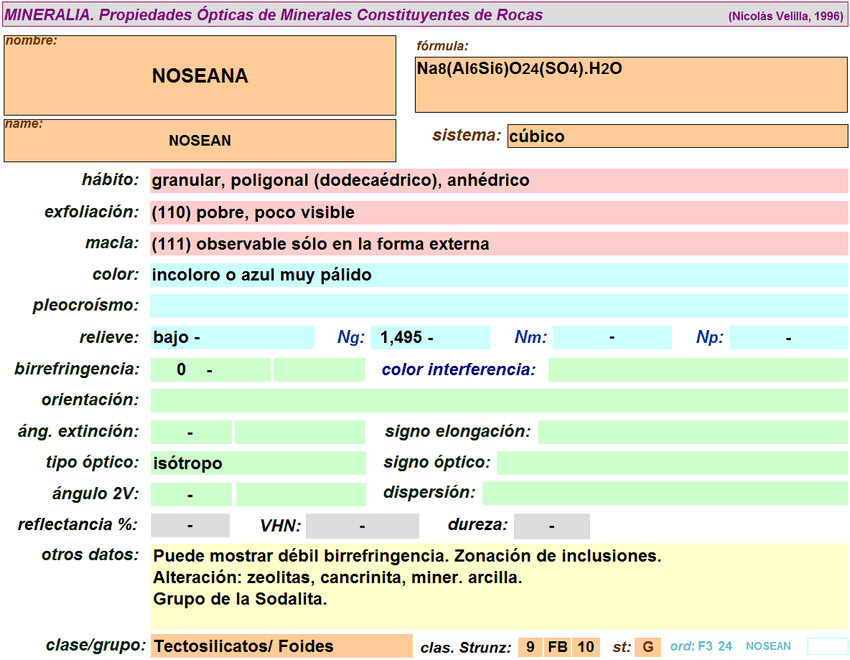The height and width of the screenshot is (660, 850).
Task: Select the Nm refractive index field
Action: (x=612, y=338)
